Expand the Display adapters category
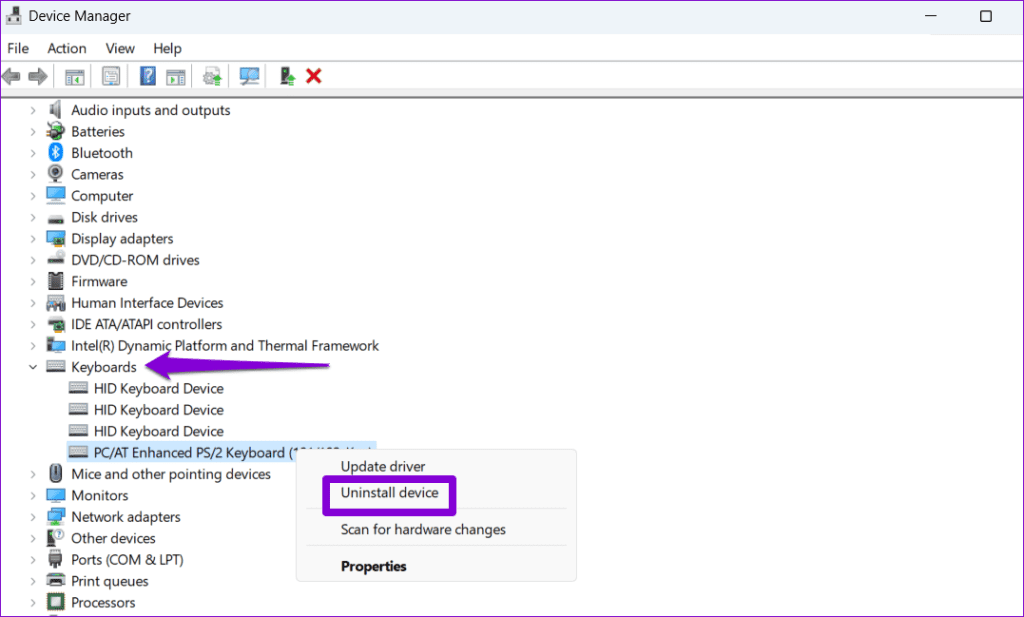The image size is (1024, 617). tap(33, 238)
